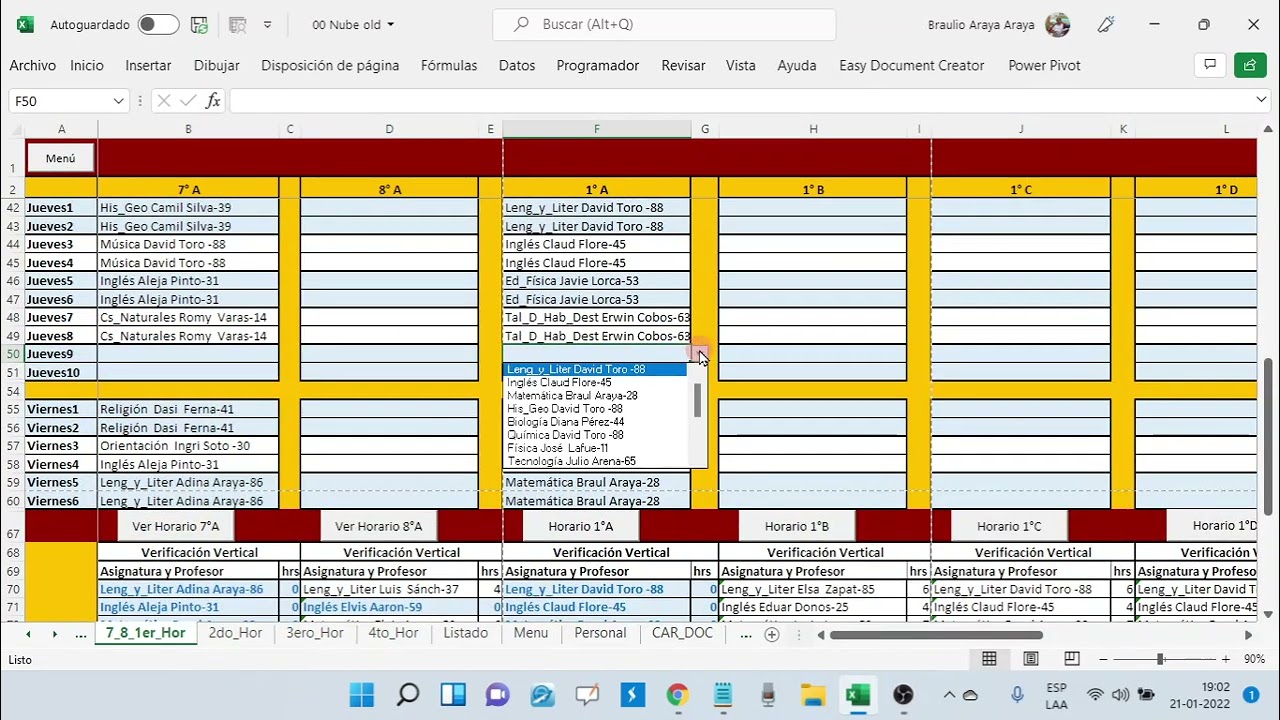Click the user account avatar picture
Image resolution: width=1280 pixels, height=720 pixels.
click(x=1057, y=25)
